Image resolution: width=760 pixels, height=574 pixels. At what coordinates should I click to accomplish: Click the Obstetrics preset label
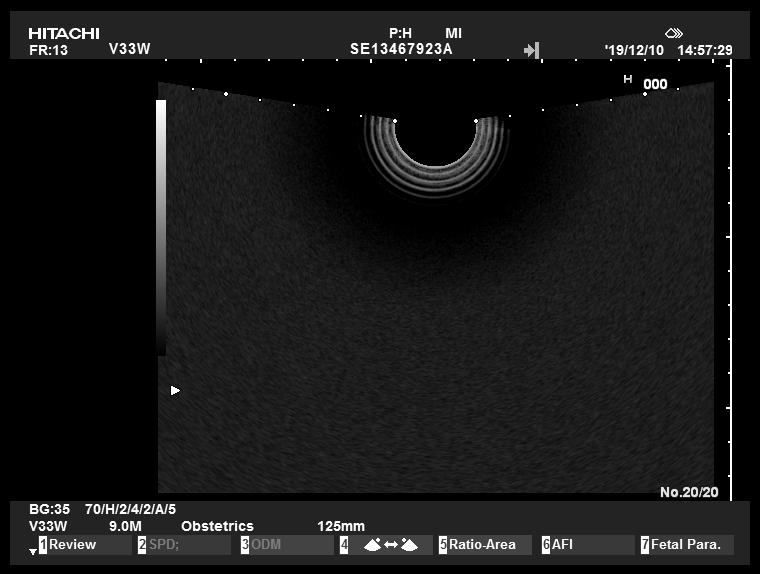click(217, 526)
